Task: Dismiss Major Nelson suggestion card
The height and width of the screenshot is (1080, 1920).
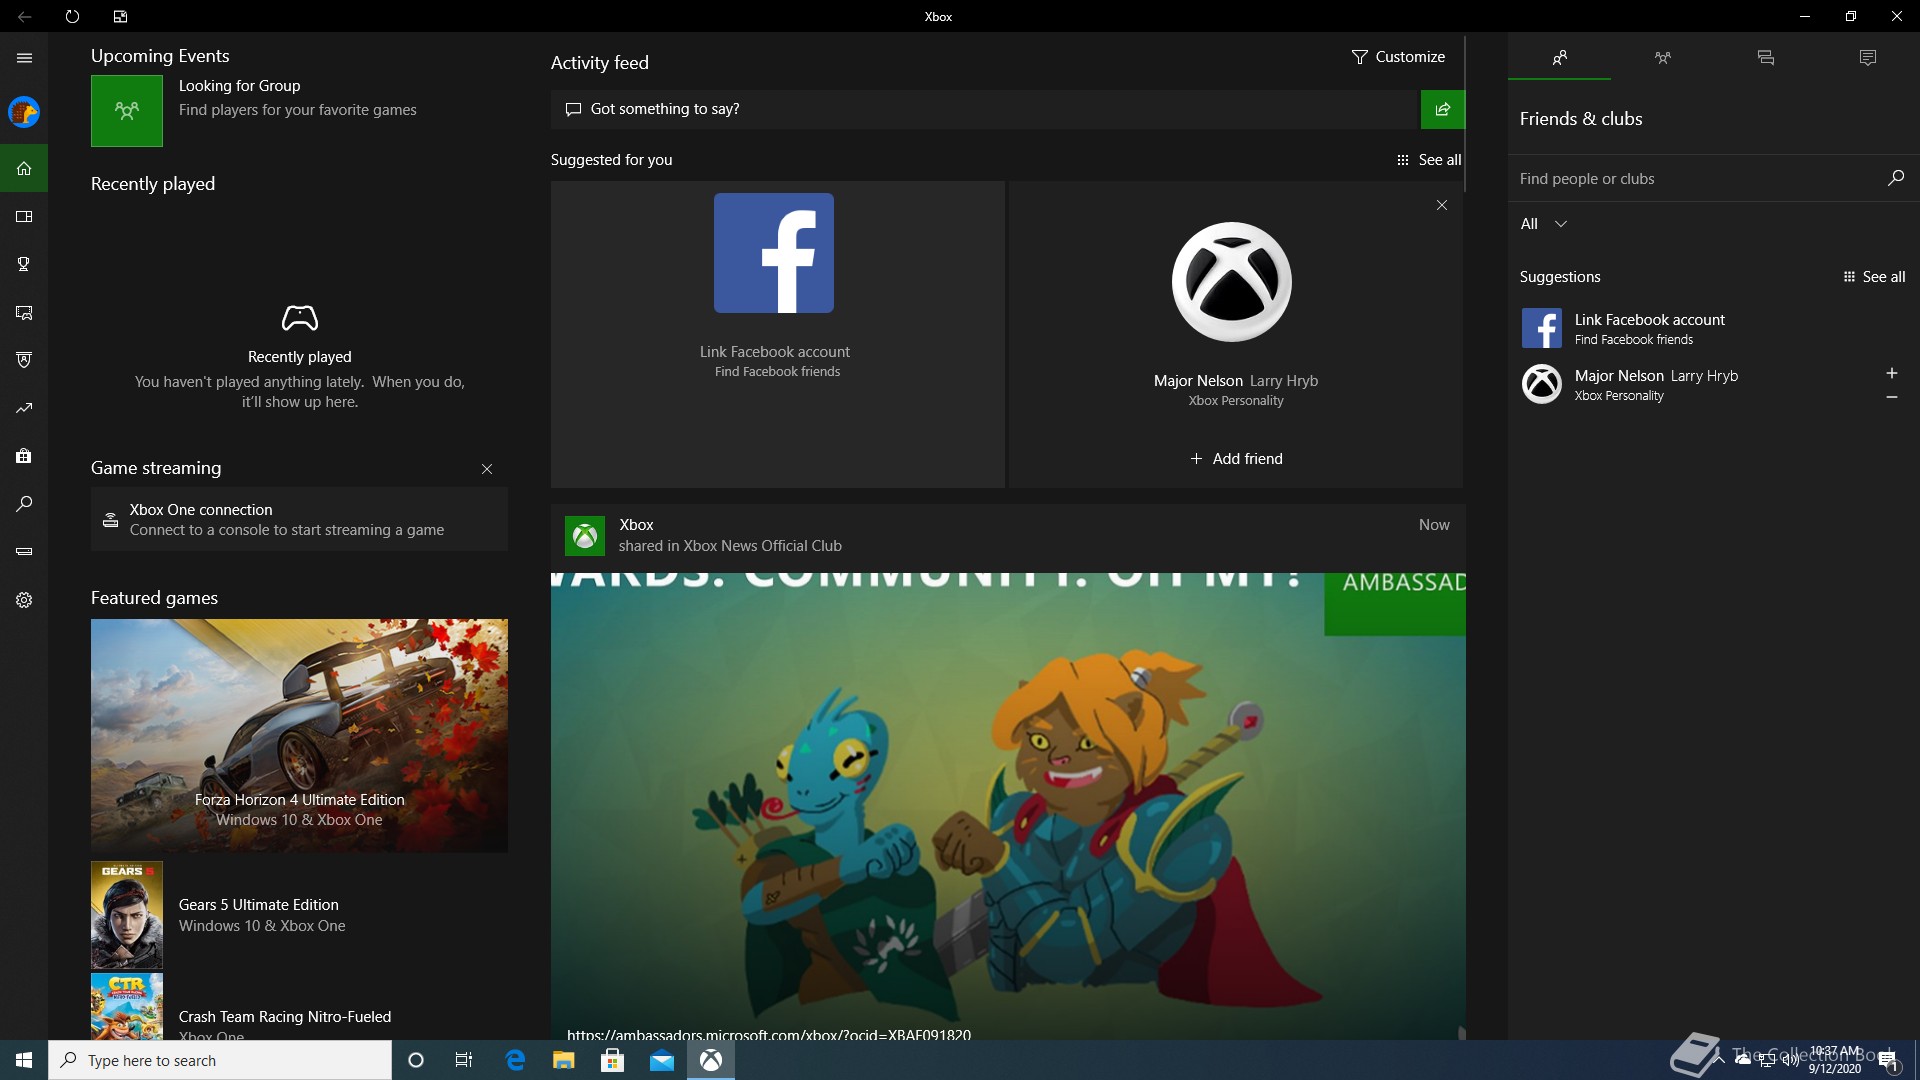Action: pyautogui.click(x=1442, y=205)
